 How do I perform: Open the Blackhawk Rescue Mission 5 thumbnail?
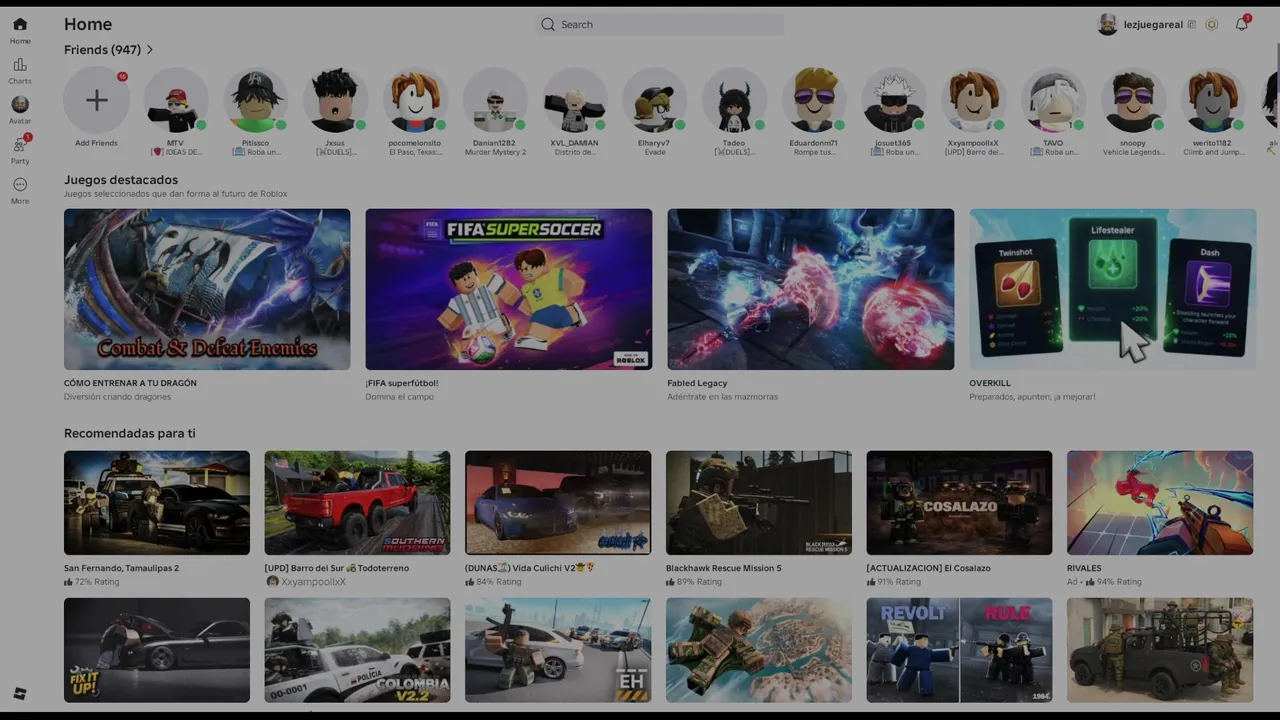coord(759,503)
